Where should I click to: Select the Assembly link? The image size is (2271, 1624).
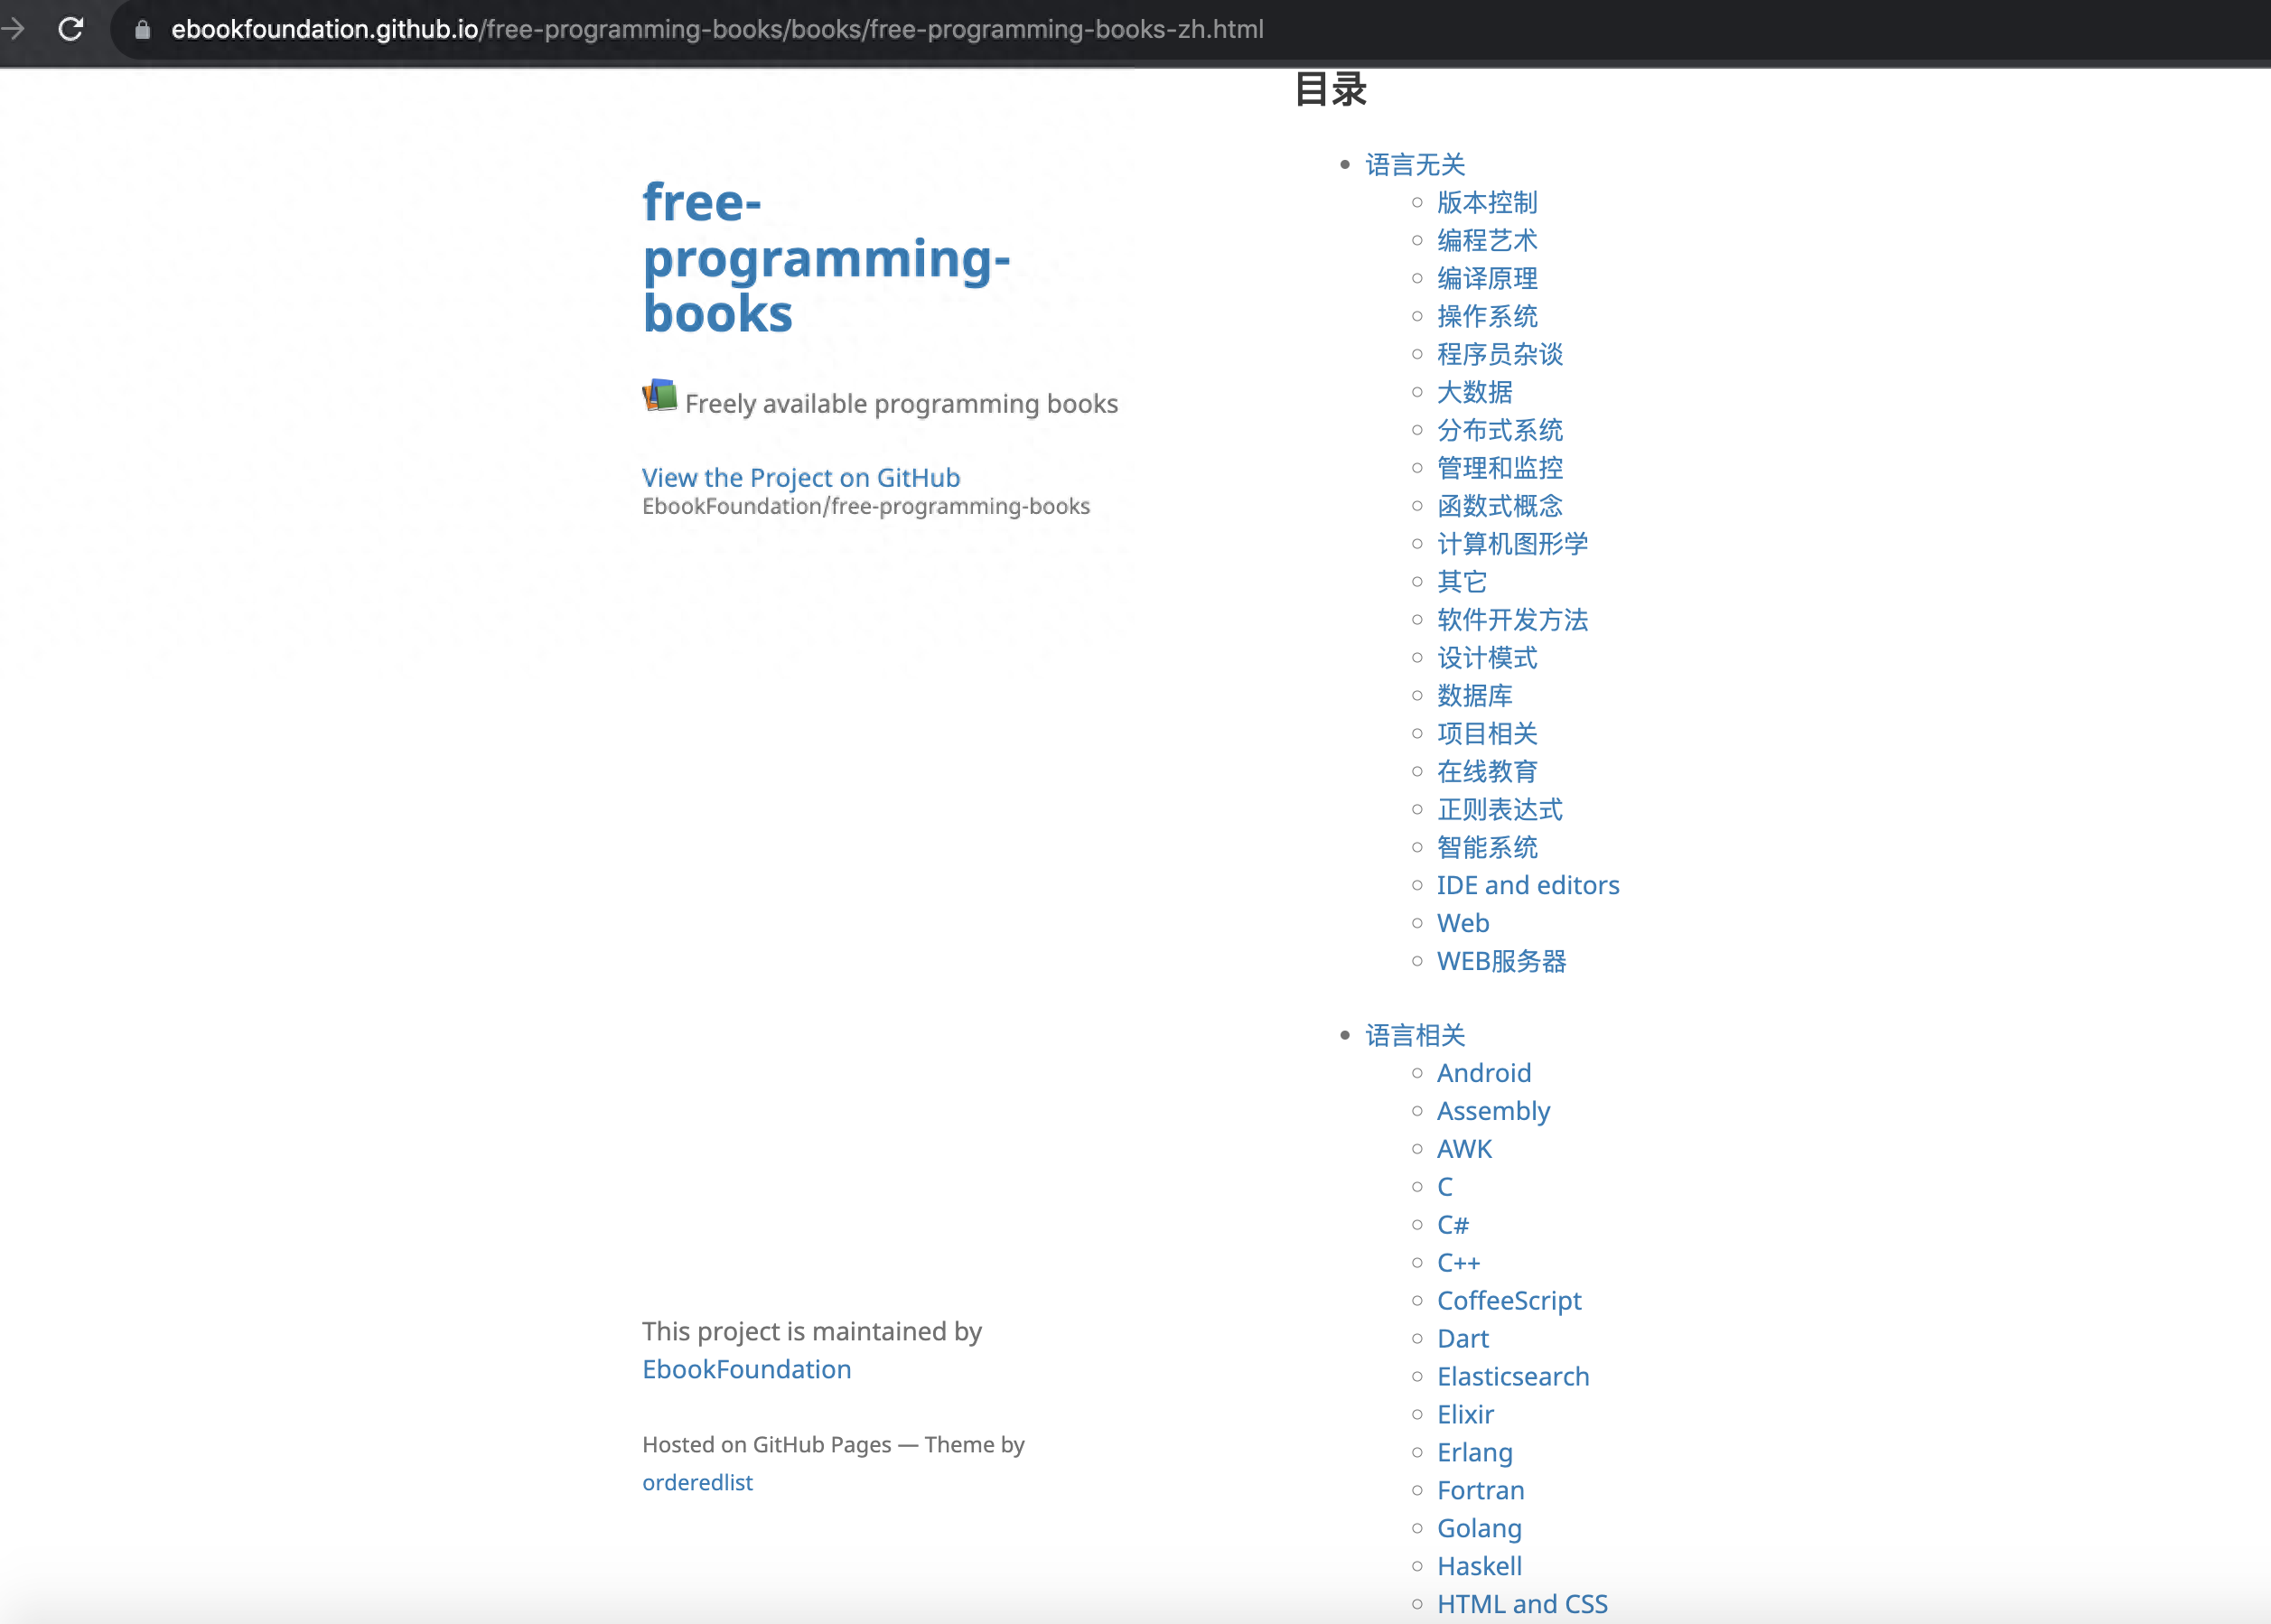click(x=1493, y=1111)
